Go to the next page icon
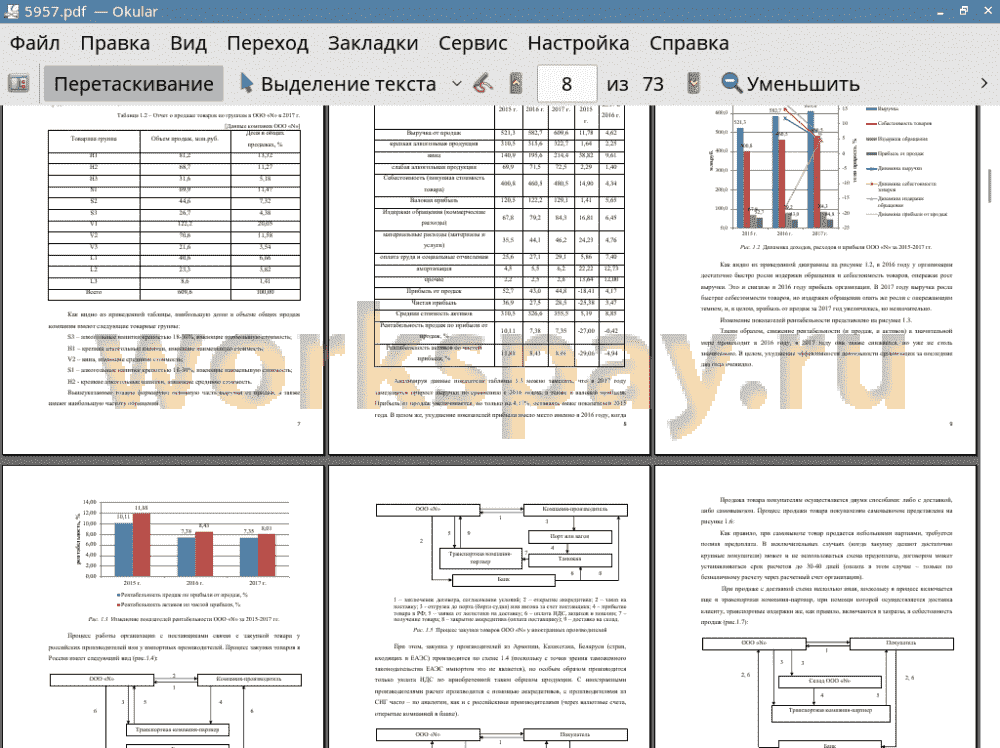 click(693, 84)
